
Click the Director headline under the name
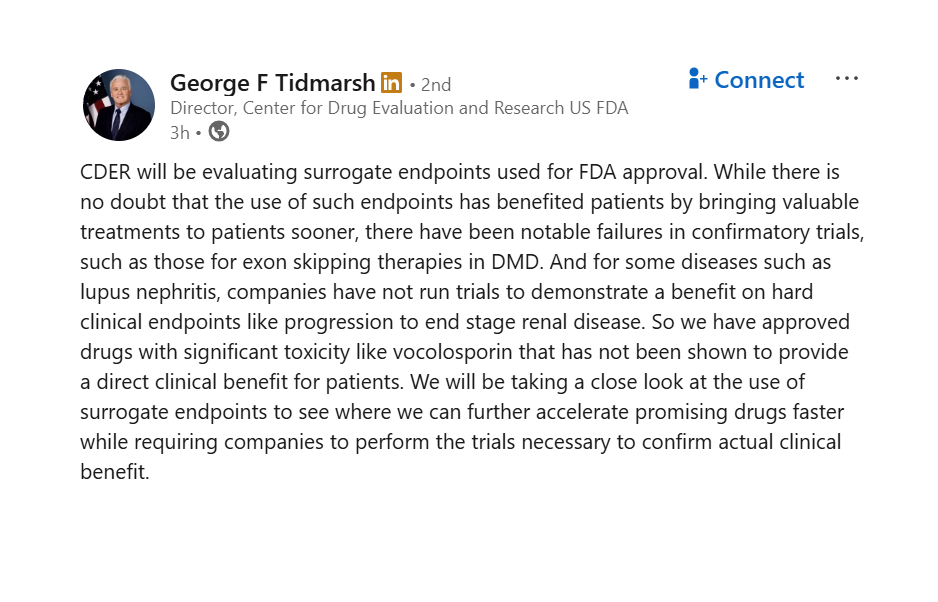coord(398,108)
